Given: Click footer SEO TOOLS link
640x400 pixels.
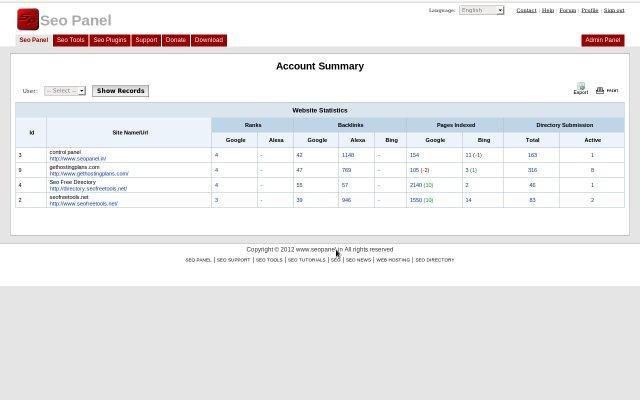Looking at the screenshot, I should tap(269, 260).
